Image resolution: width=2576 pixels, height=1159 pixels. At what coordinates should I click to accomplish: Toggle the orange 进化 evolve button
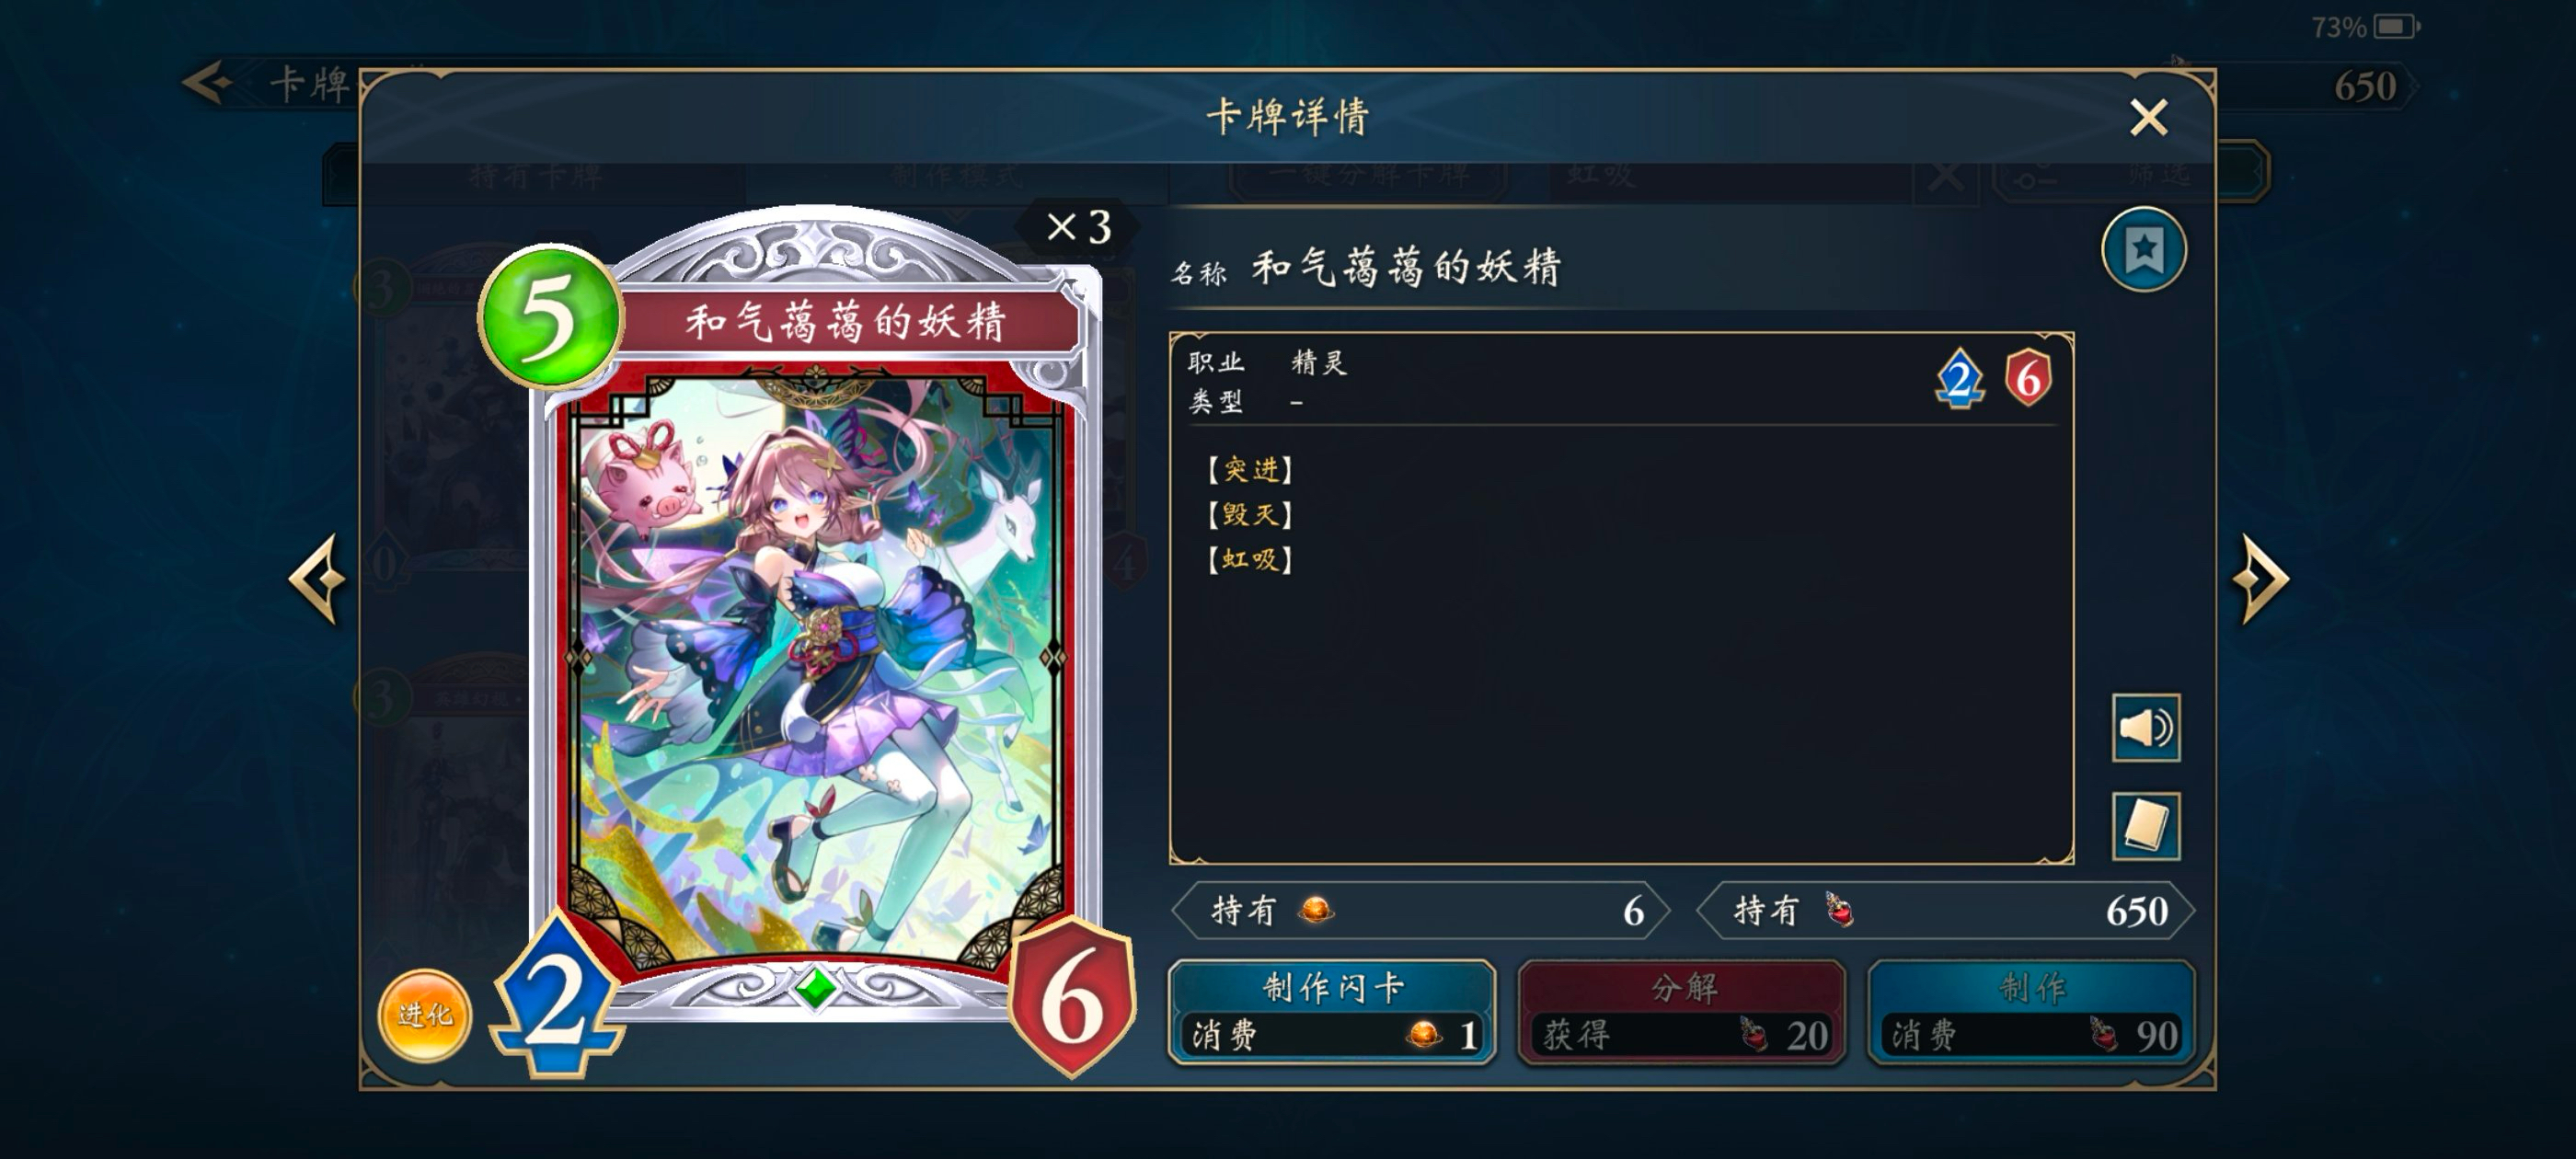pyautogui.click(x=424, y=1015)
